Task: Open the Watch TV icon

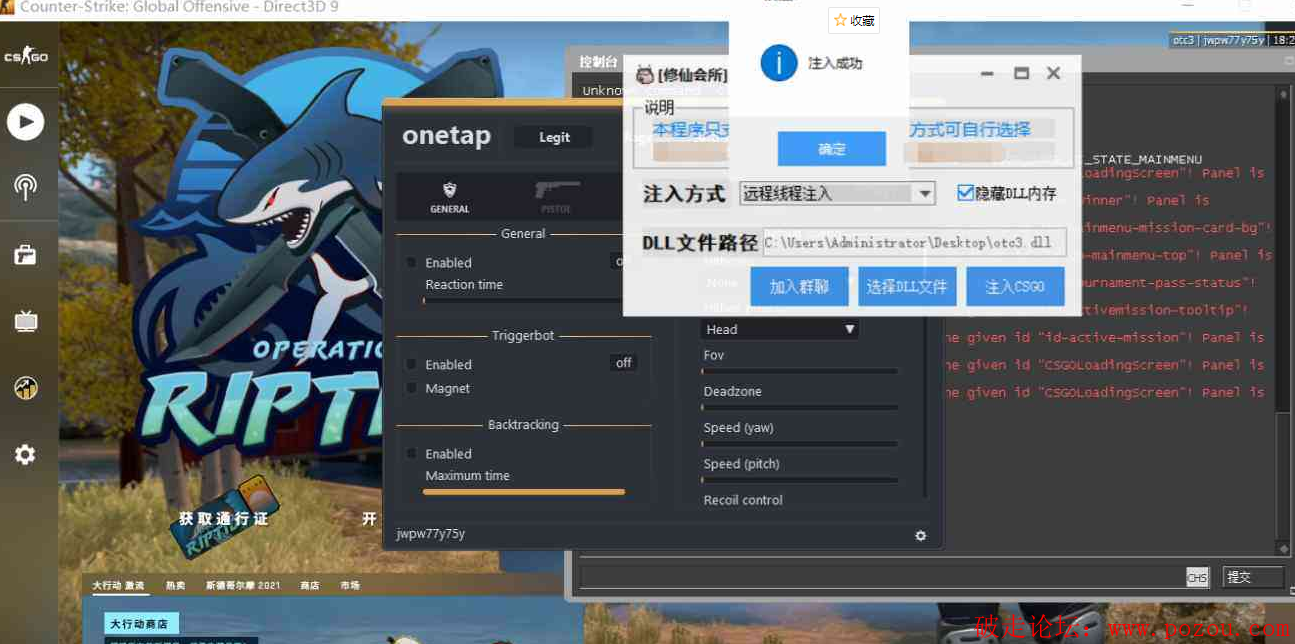Action: click(x=26, y=321)
